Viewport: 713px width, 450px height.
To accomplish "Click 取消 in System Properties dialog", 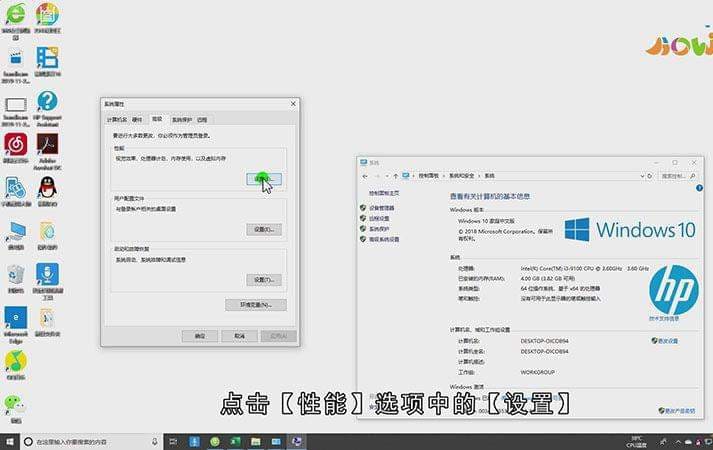I will 239,336.
